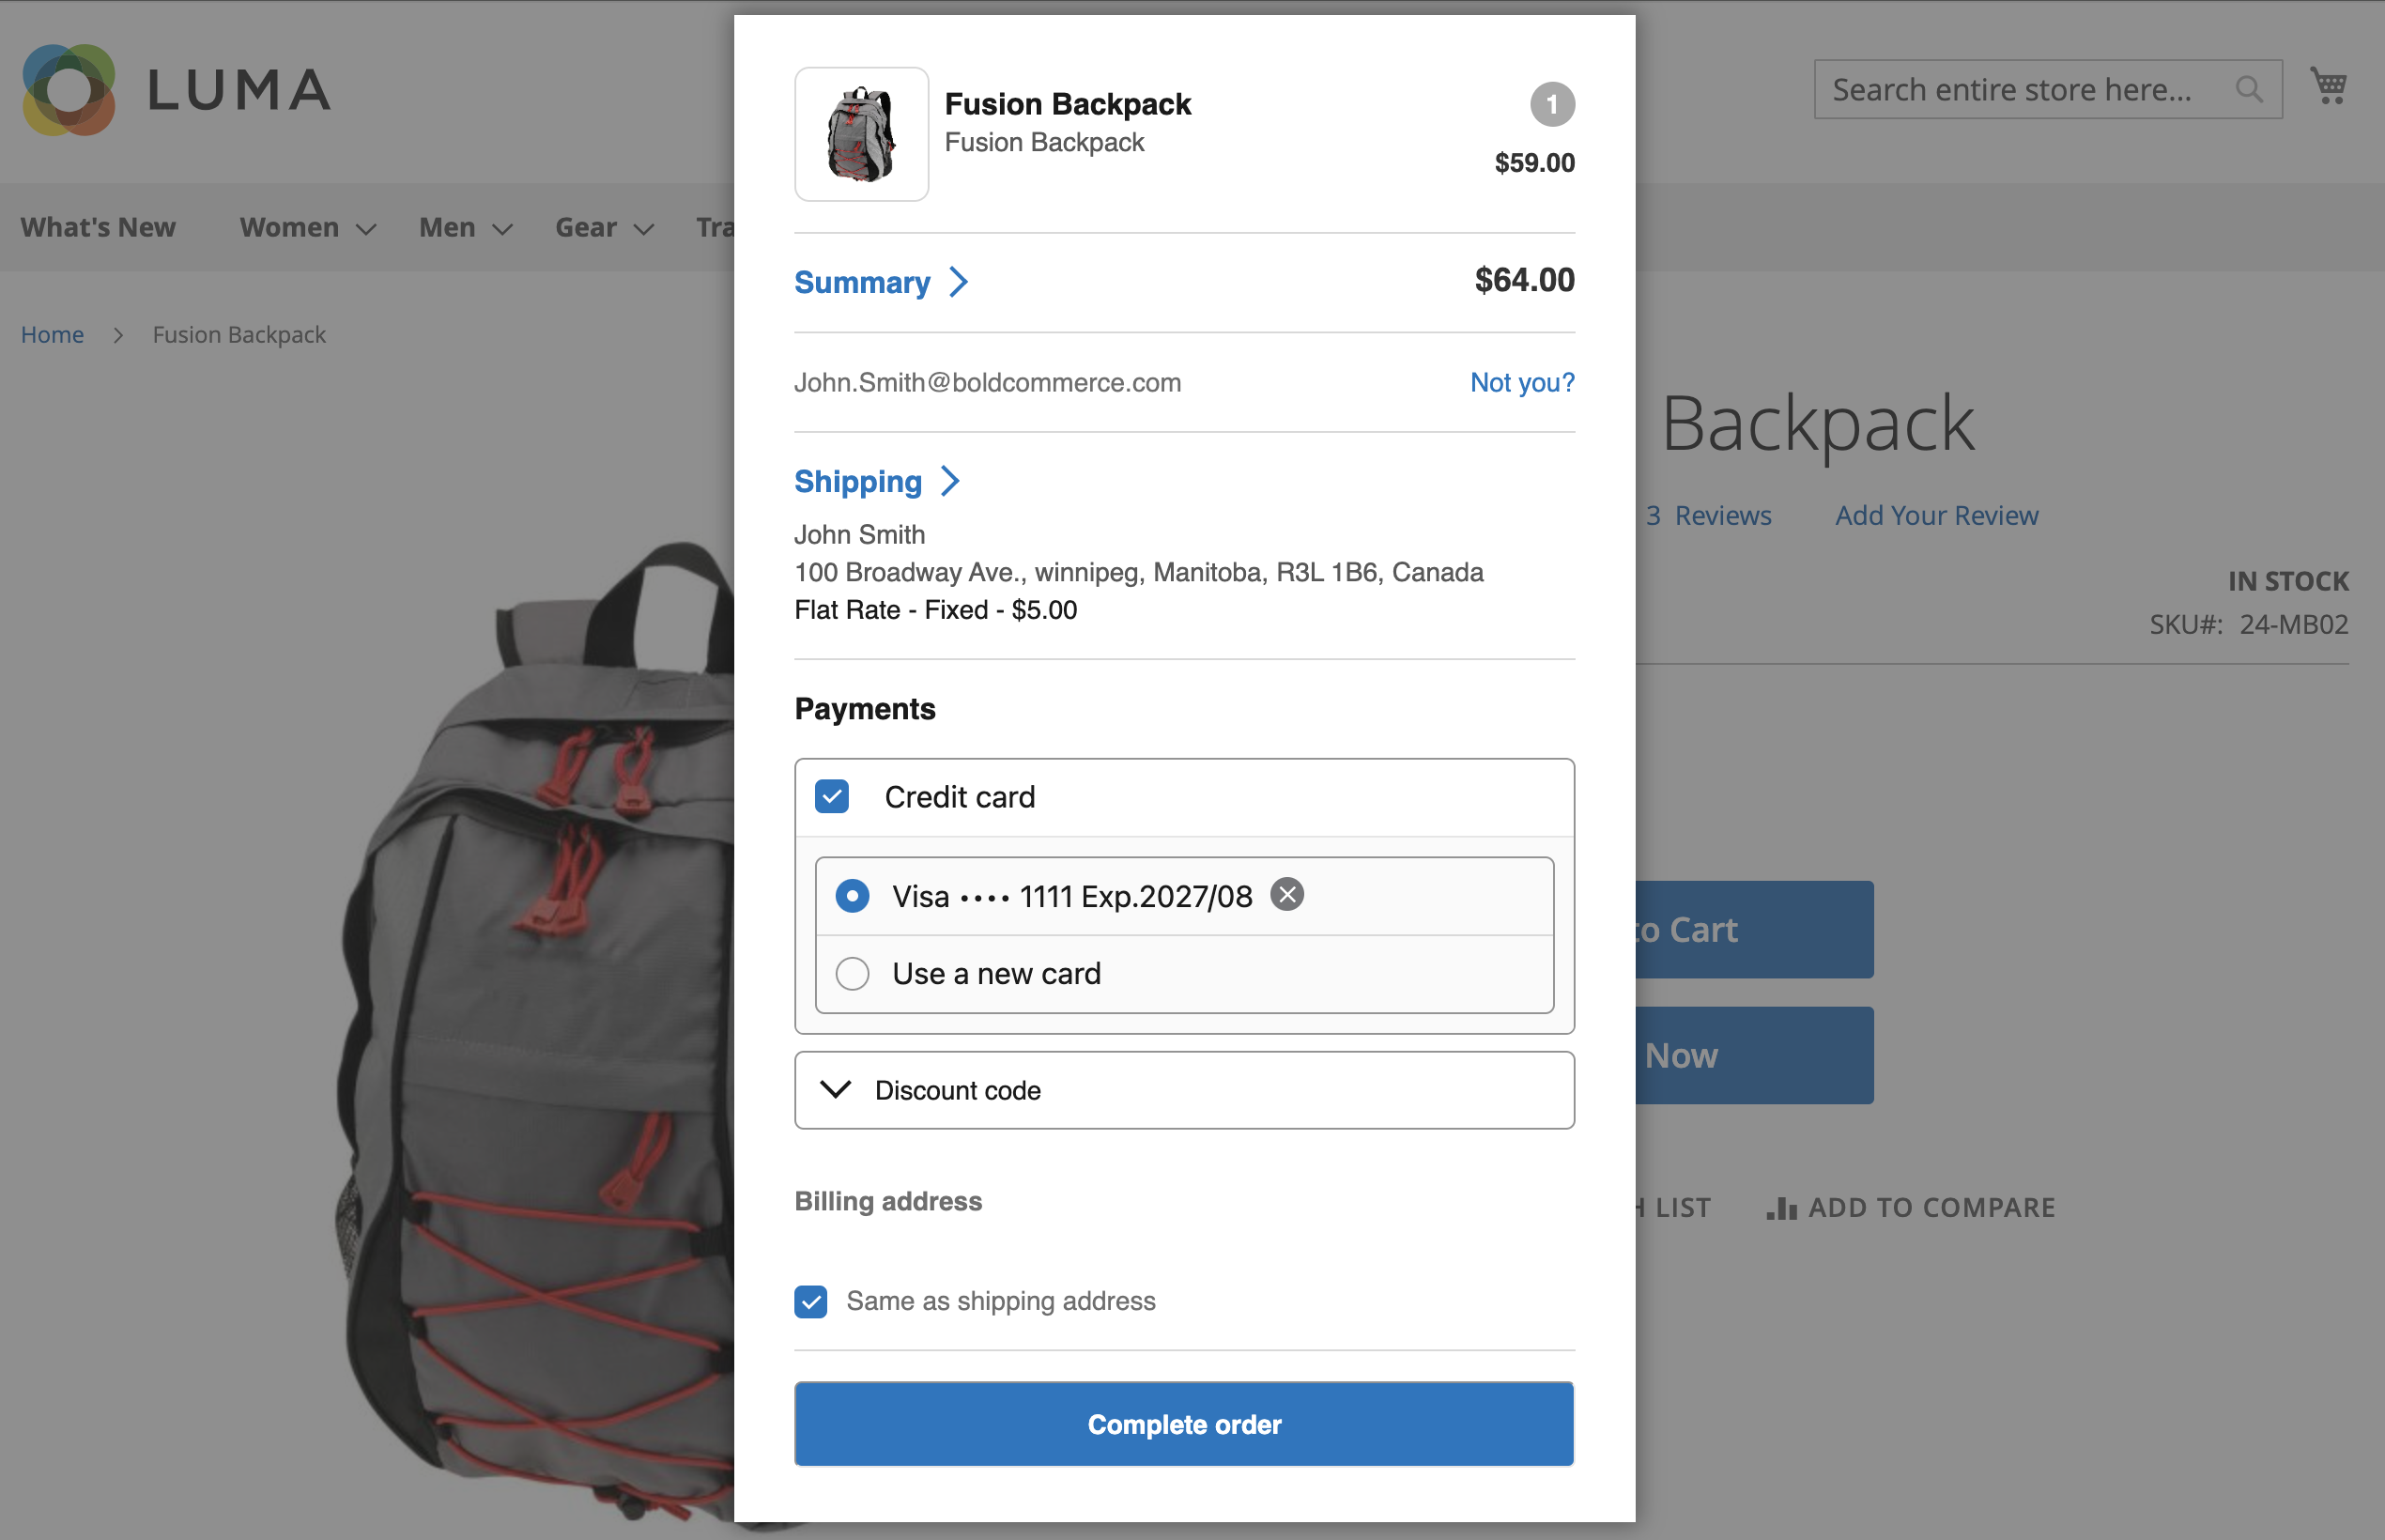This screenshot has height=1540, width=2385.
Task: Click the Fusion Backpack product thumbnail
Action: click(860, 134)
